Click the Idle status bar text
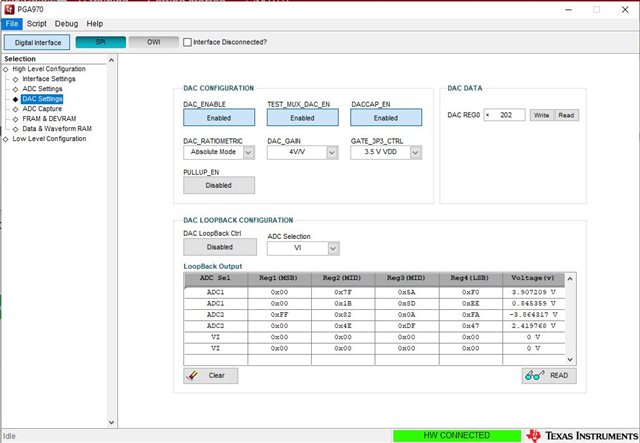 pos(9,436)
